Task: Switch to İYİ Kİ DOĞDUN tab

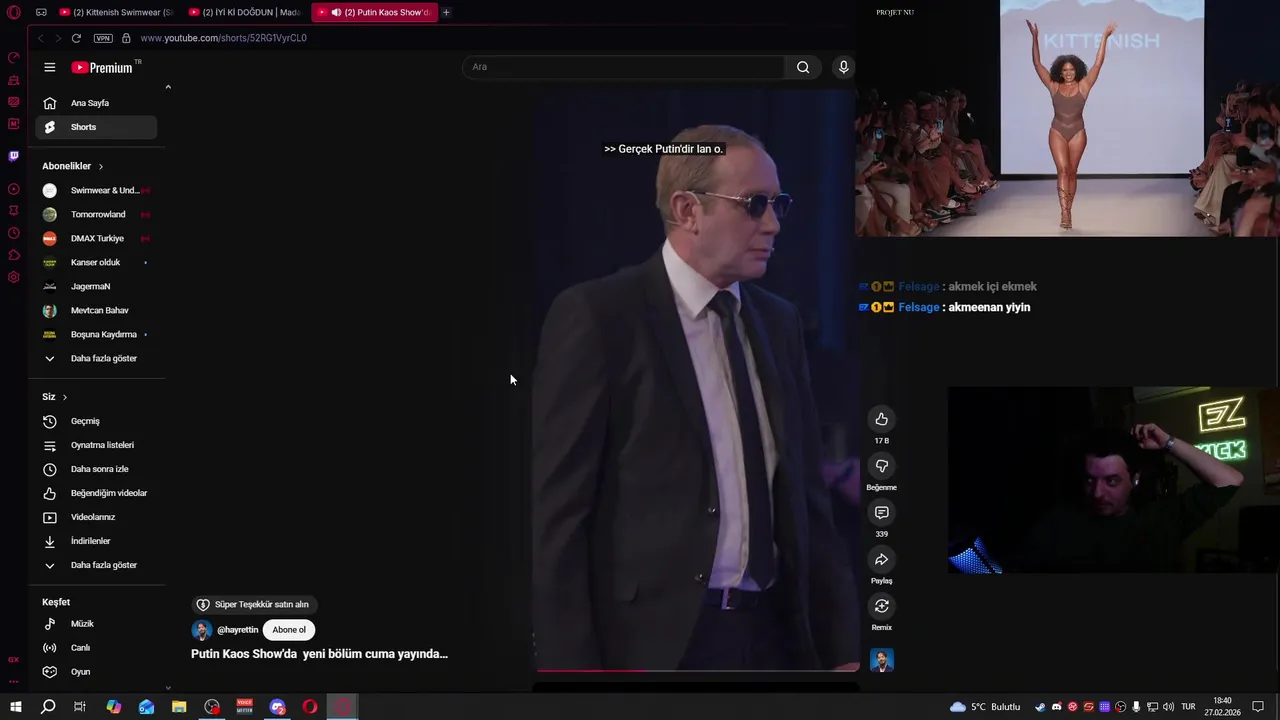Action: [x=246, y=12]
